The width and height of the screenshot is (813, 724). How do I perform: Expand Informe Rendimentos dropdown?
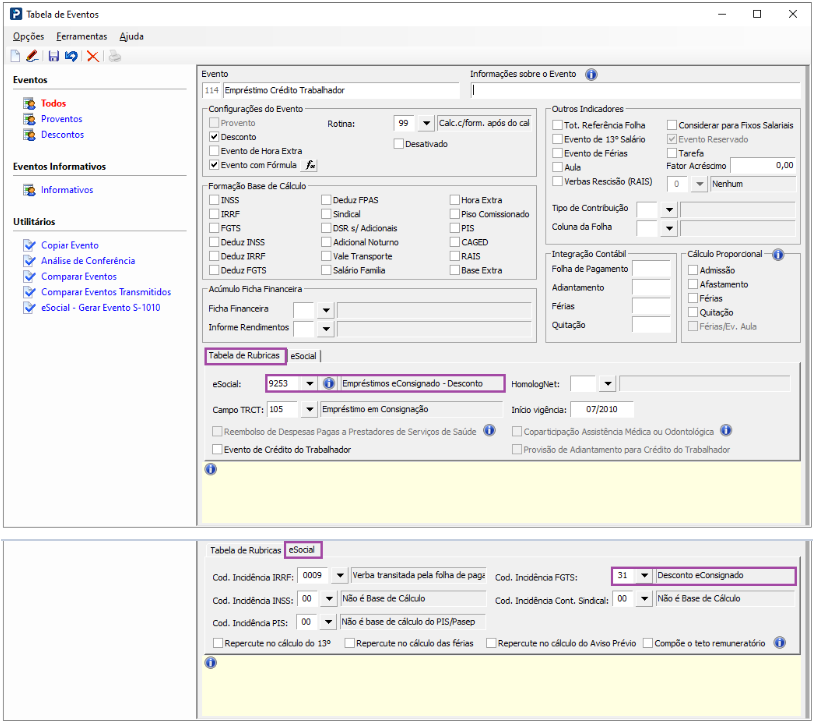coord(326,329)
